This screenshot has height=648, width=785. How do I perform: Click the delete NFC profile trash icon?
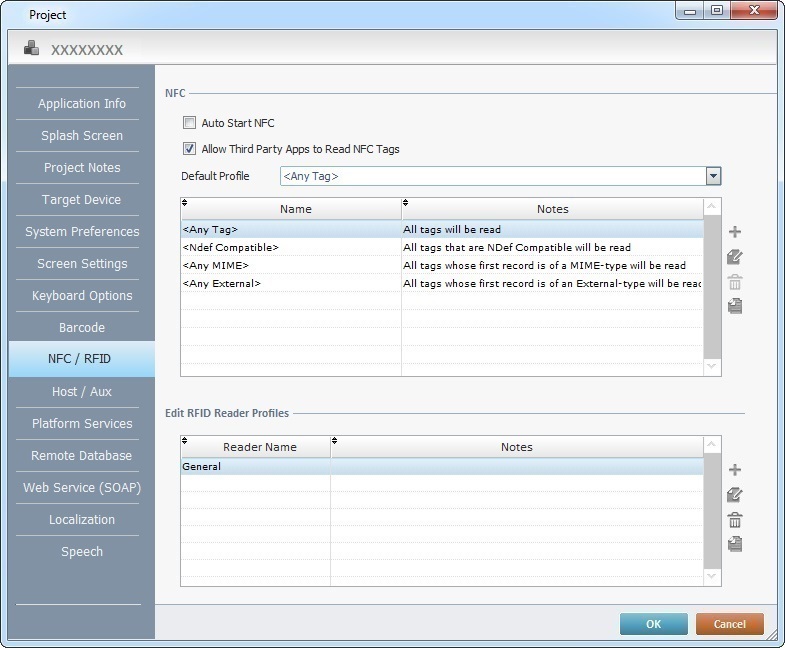click(735, 282)
